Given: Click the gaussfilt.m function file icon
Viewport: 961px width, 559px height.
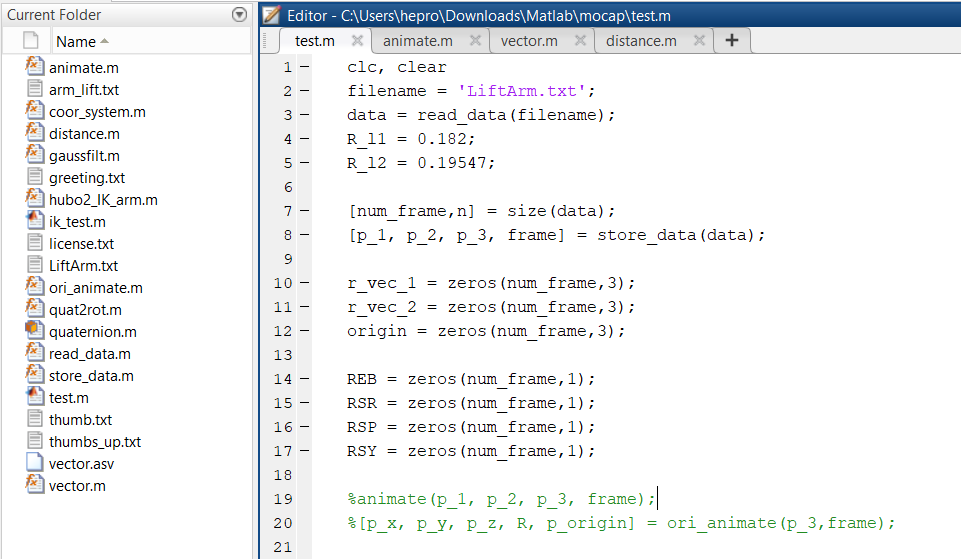Looking at the screenshot, I should [35, 154].
